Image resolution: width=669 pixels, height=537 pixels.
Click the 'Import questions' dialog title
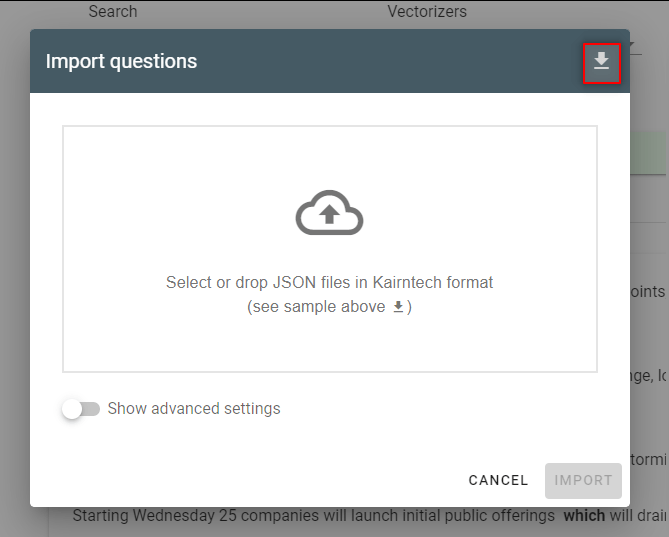pyautogui.click(x=121, y=61)
